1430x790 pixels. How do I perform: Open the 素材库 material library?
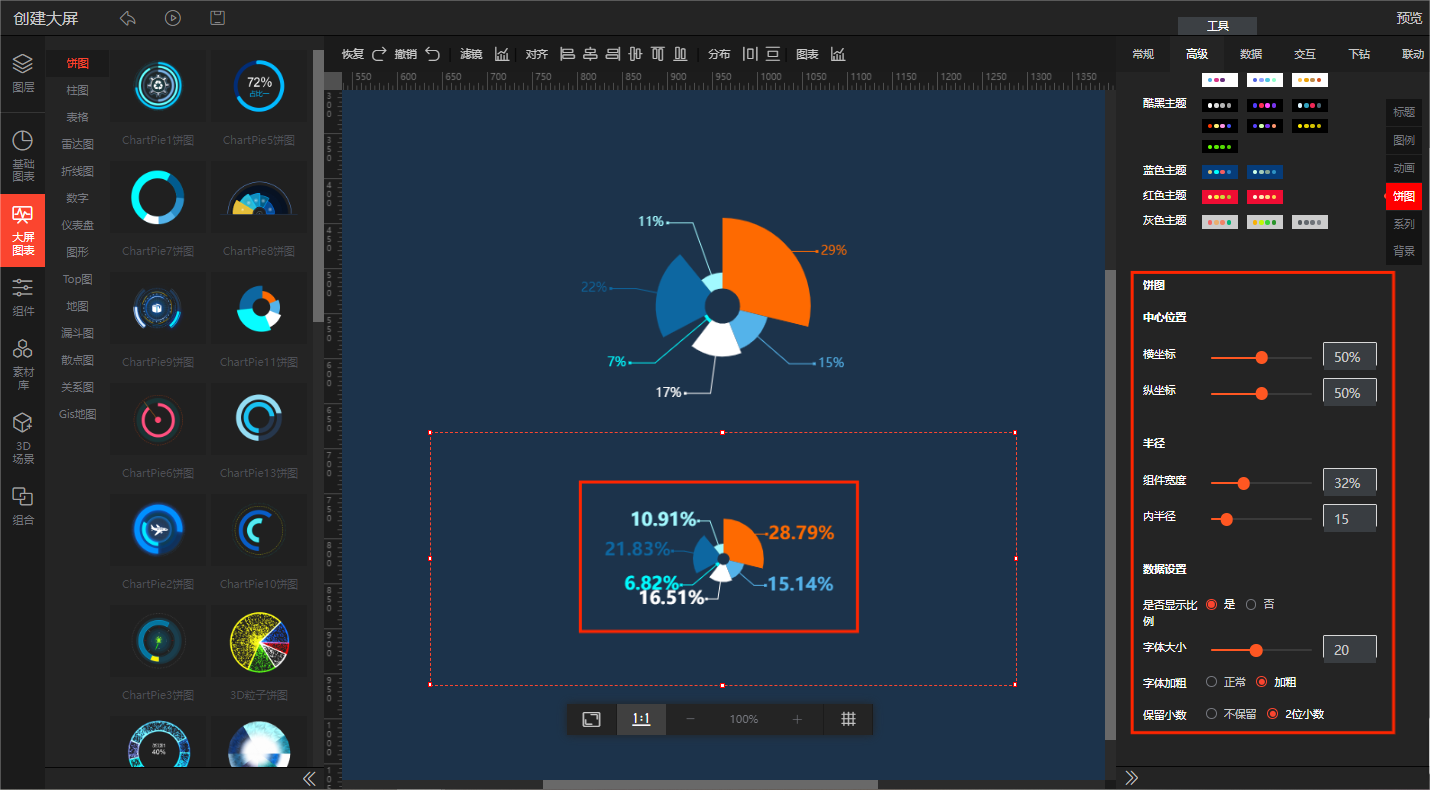(23, 365)
